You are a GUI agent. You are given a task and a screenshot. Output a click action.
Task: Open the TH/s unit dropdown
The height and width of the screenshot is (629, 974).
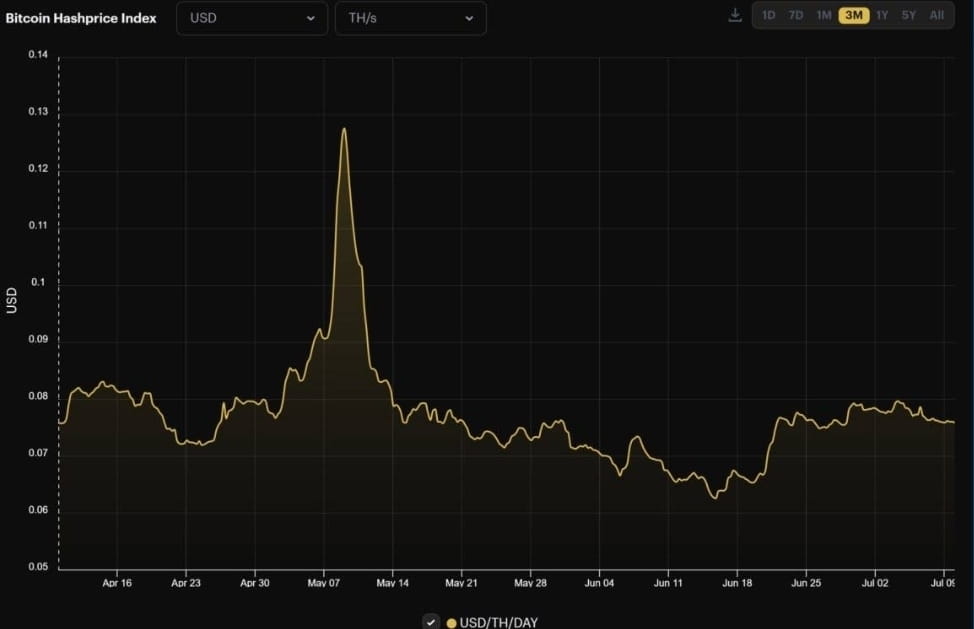411,18
